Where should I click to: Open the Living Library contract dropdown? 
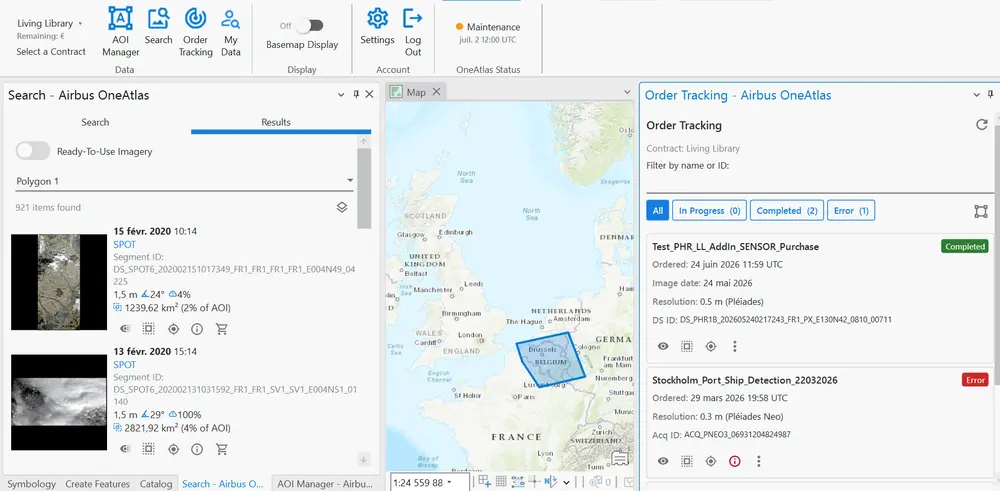[x=50, y=24]
